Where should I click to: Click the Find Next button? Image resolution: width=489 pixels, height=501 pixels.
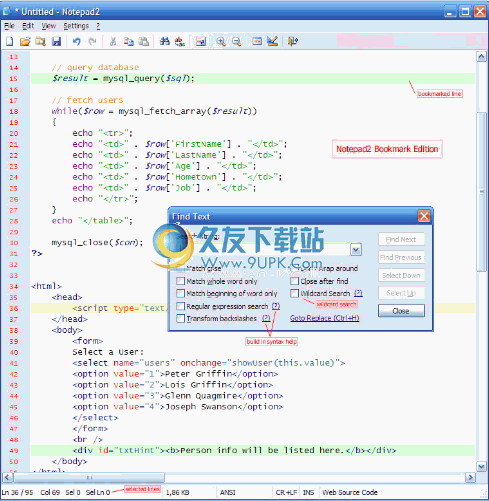(x=401, y=239)
